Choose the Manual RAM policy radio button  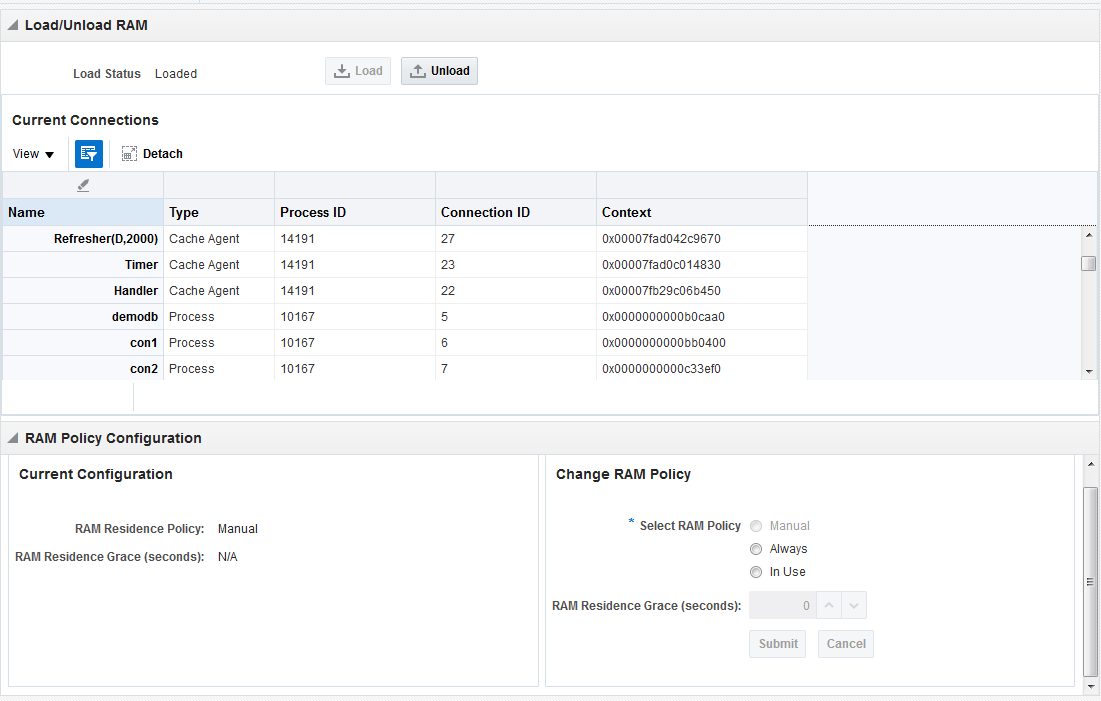coord(756,526)
